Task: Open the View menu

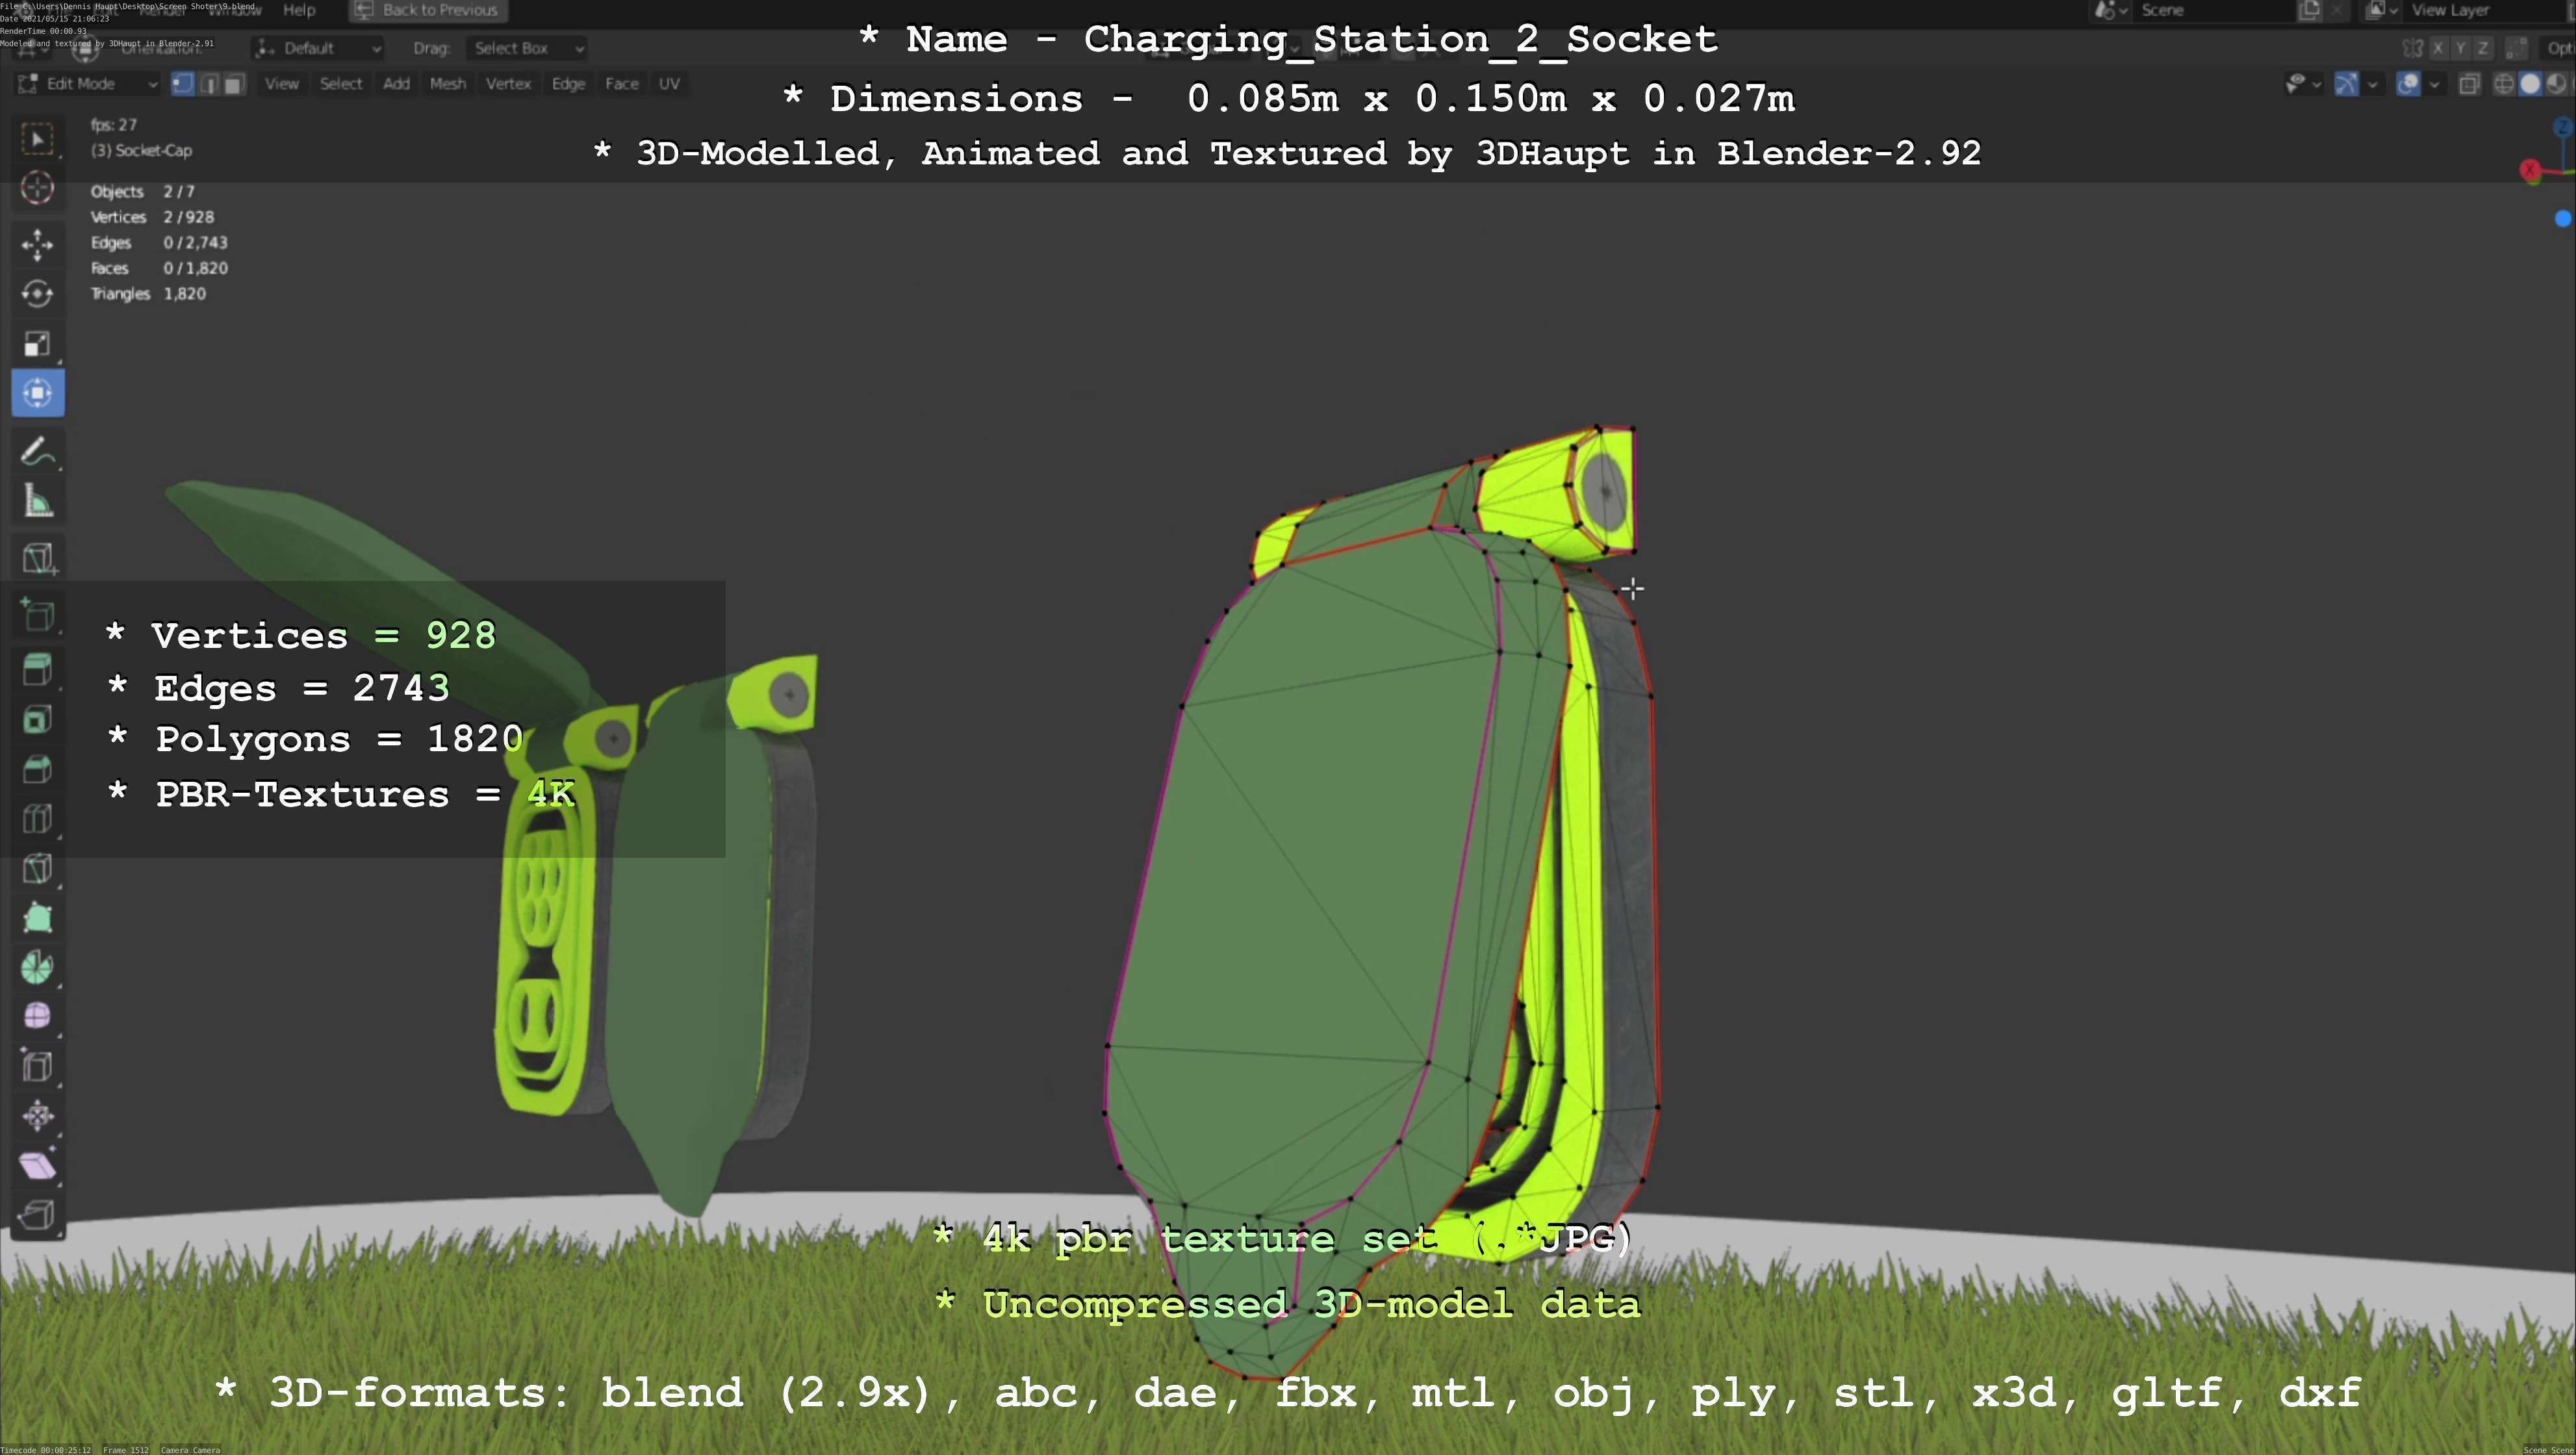Action: click(x=282, y=84)
